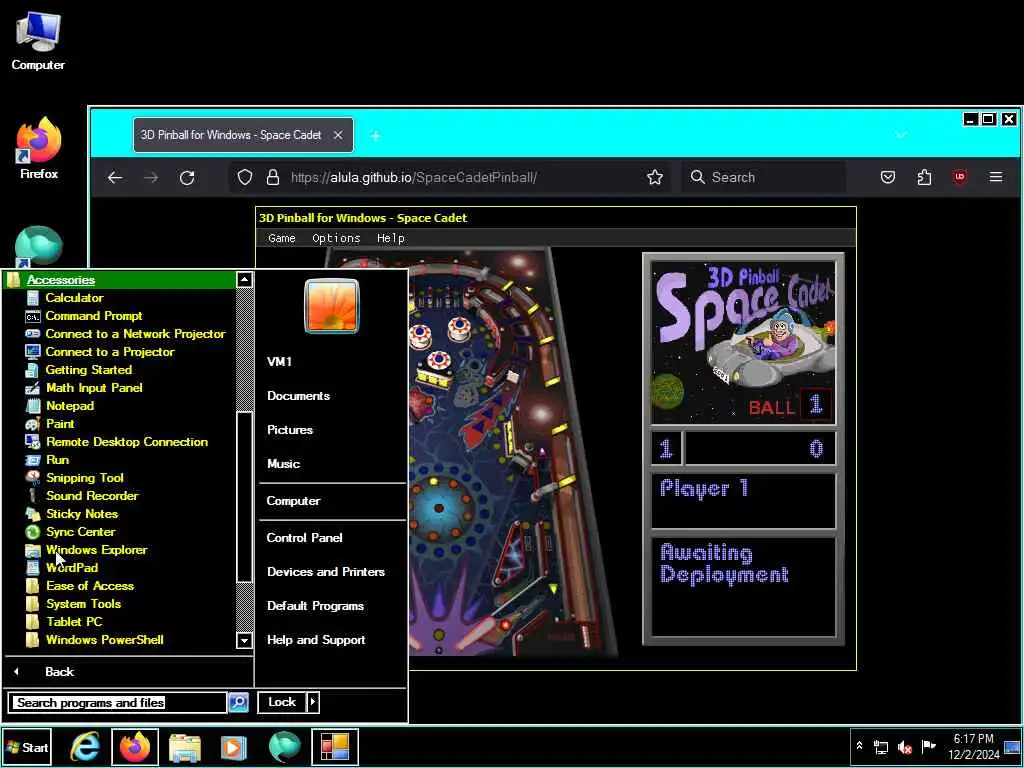Open Notepad from the Start menu
The image size is (1024, 768).
click(x=70, y=406)
